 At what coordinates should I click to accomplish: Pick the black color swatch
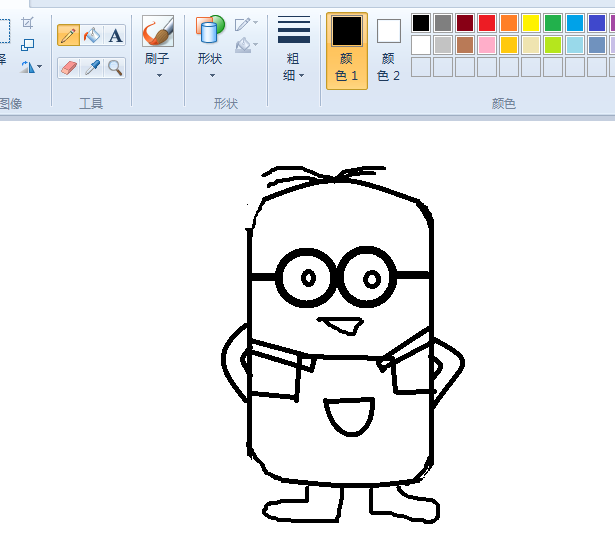421,23
